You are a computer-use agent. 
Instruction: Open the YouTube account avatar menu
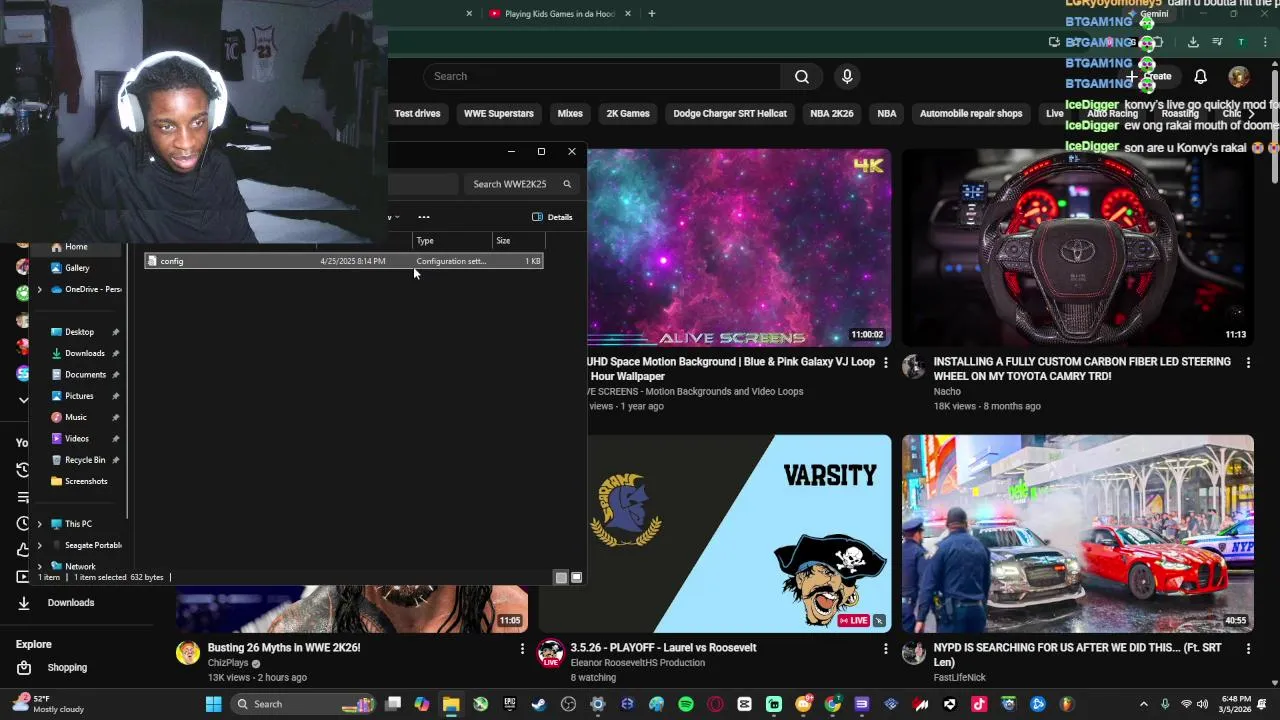1239,76
